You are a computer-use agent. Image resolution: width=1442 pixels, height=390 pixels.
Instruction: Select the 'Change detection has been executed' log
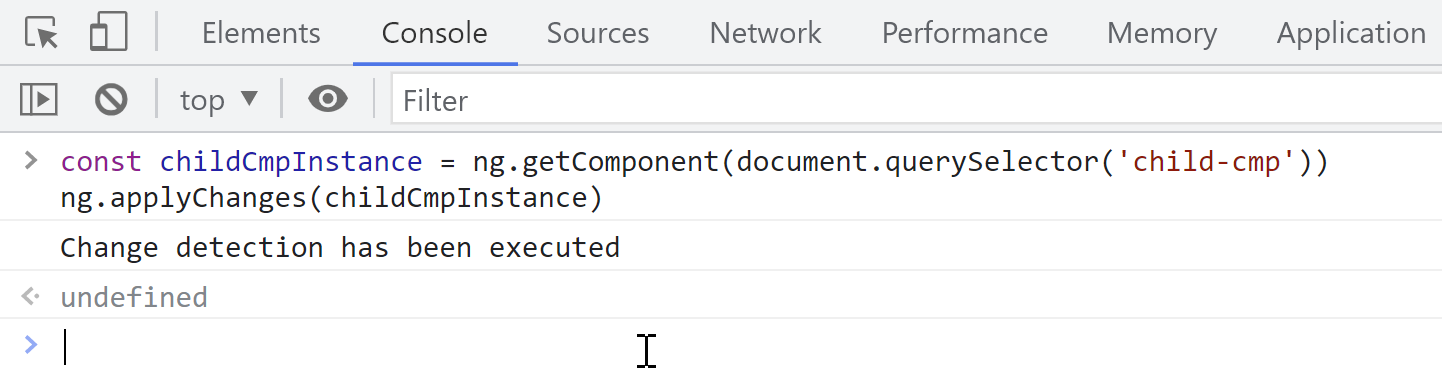[x=340, y=247]
